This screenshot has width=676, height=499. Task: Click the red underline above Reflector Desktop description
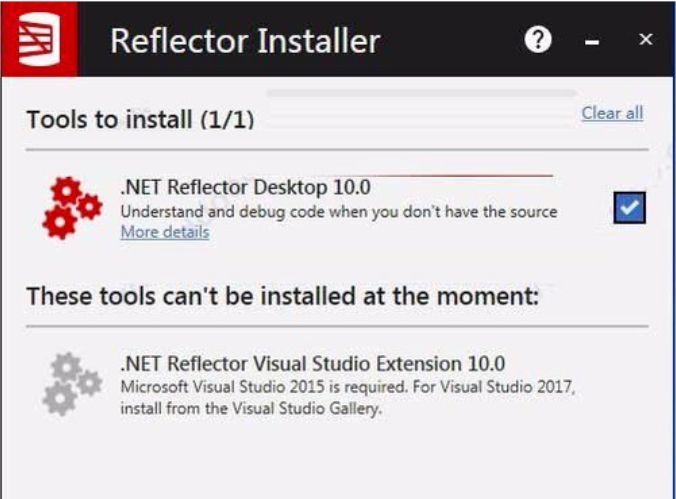tap(446, 176)
